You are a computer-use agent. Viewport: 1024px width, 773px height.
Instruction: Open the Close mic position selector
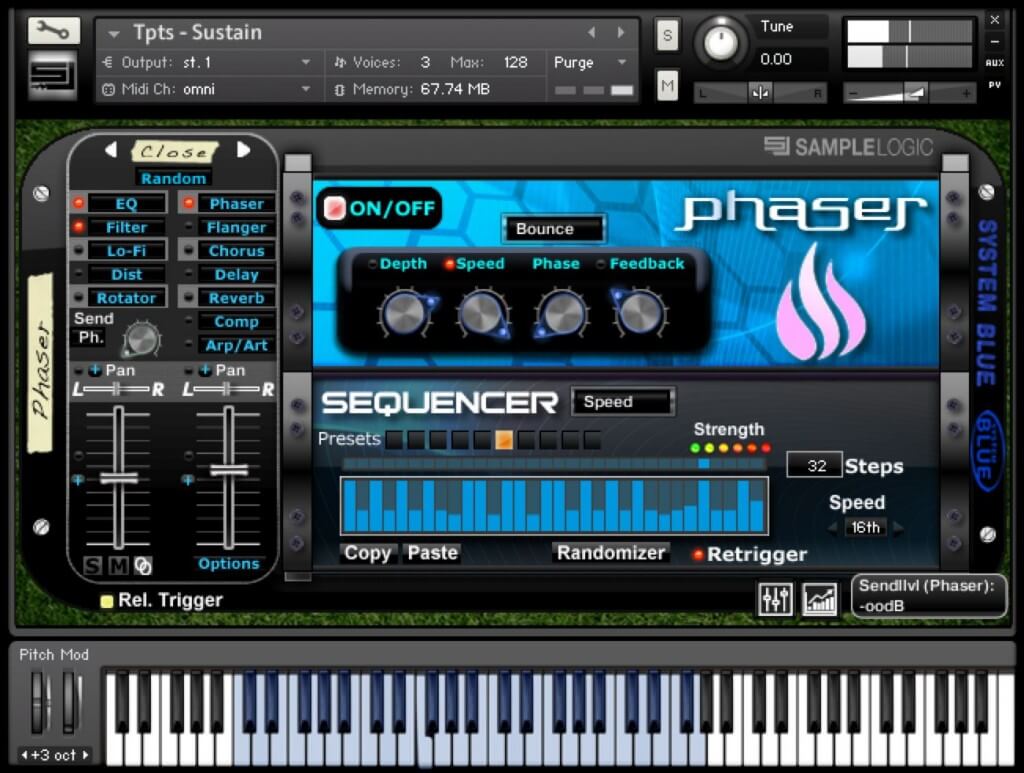pyautogui.click(x=175, y=151)
